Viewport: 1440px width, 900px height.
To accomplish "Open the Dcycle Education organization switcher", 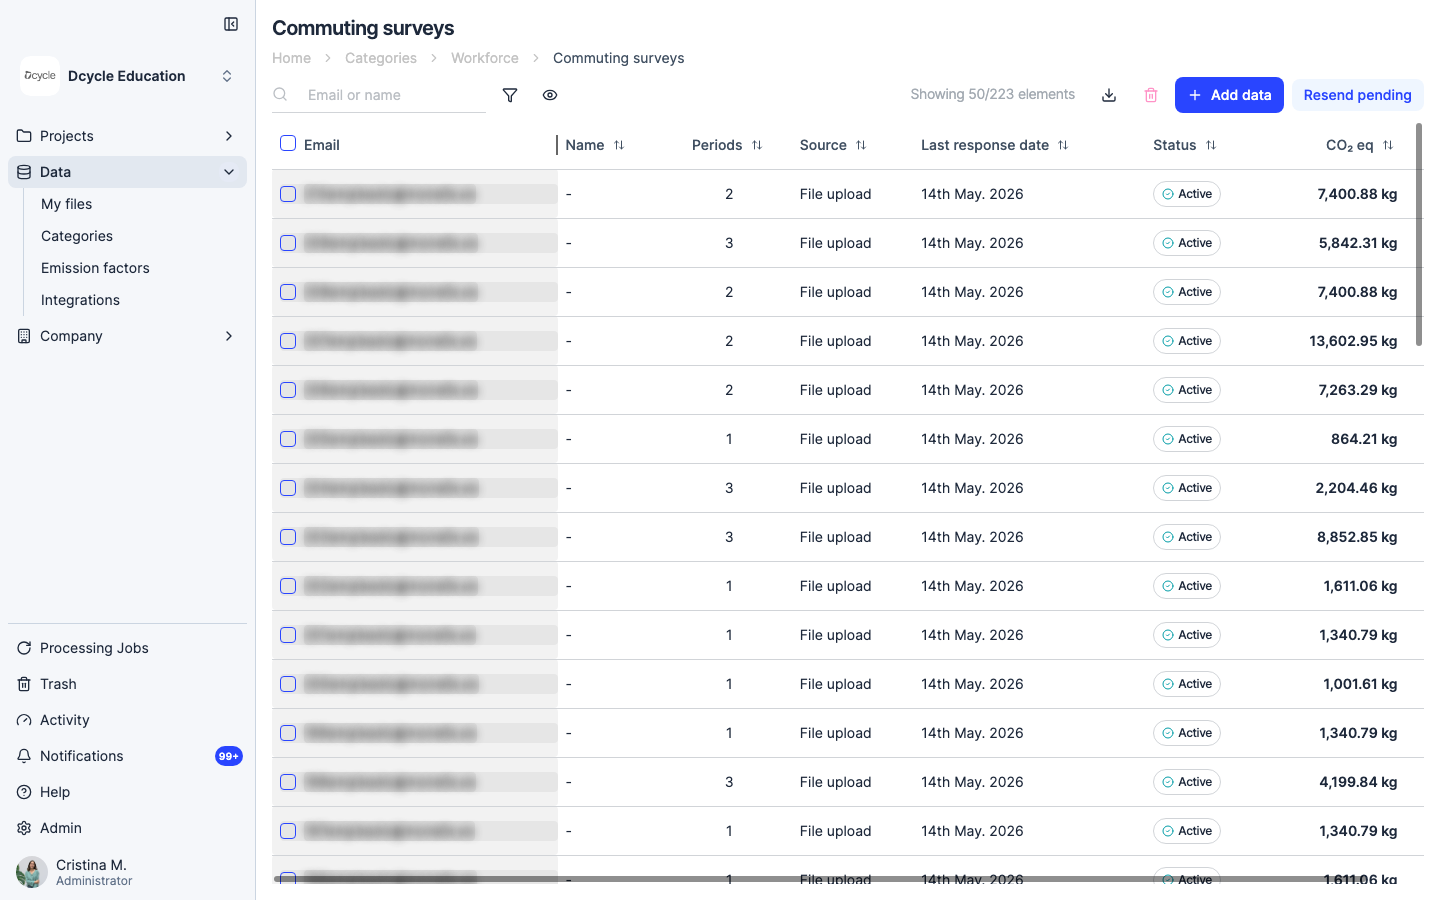I will point(127,76).
